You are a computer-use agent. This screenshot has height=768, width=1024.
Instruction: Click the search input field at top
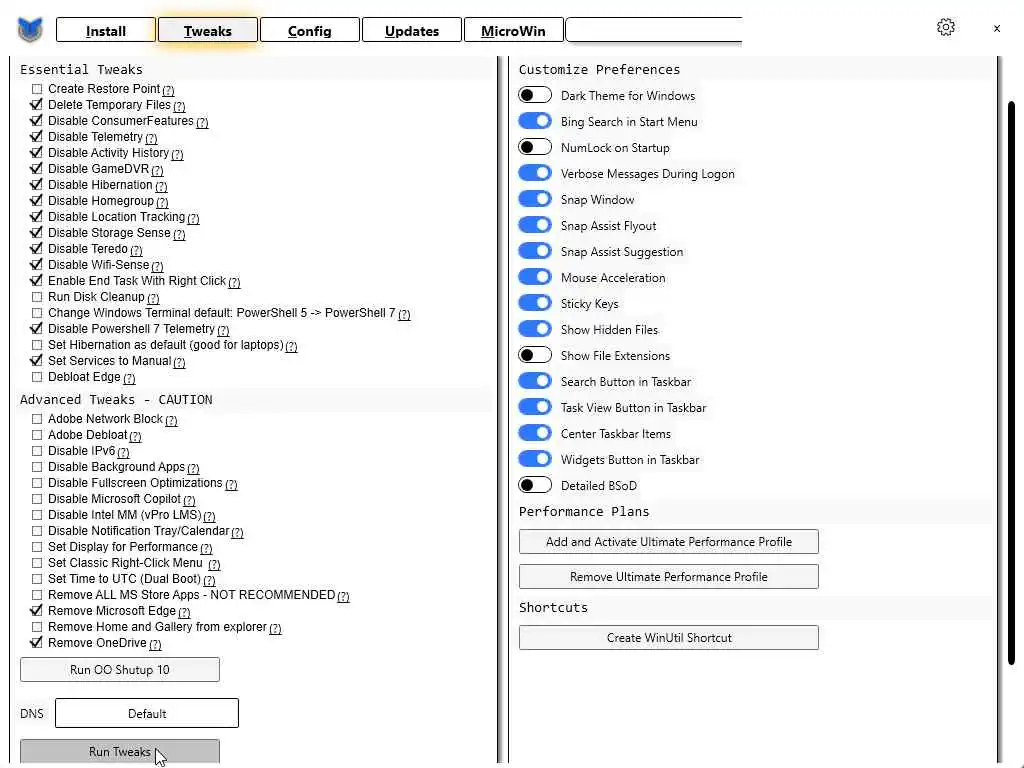click(654, 31)
